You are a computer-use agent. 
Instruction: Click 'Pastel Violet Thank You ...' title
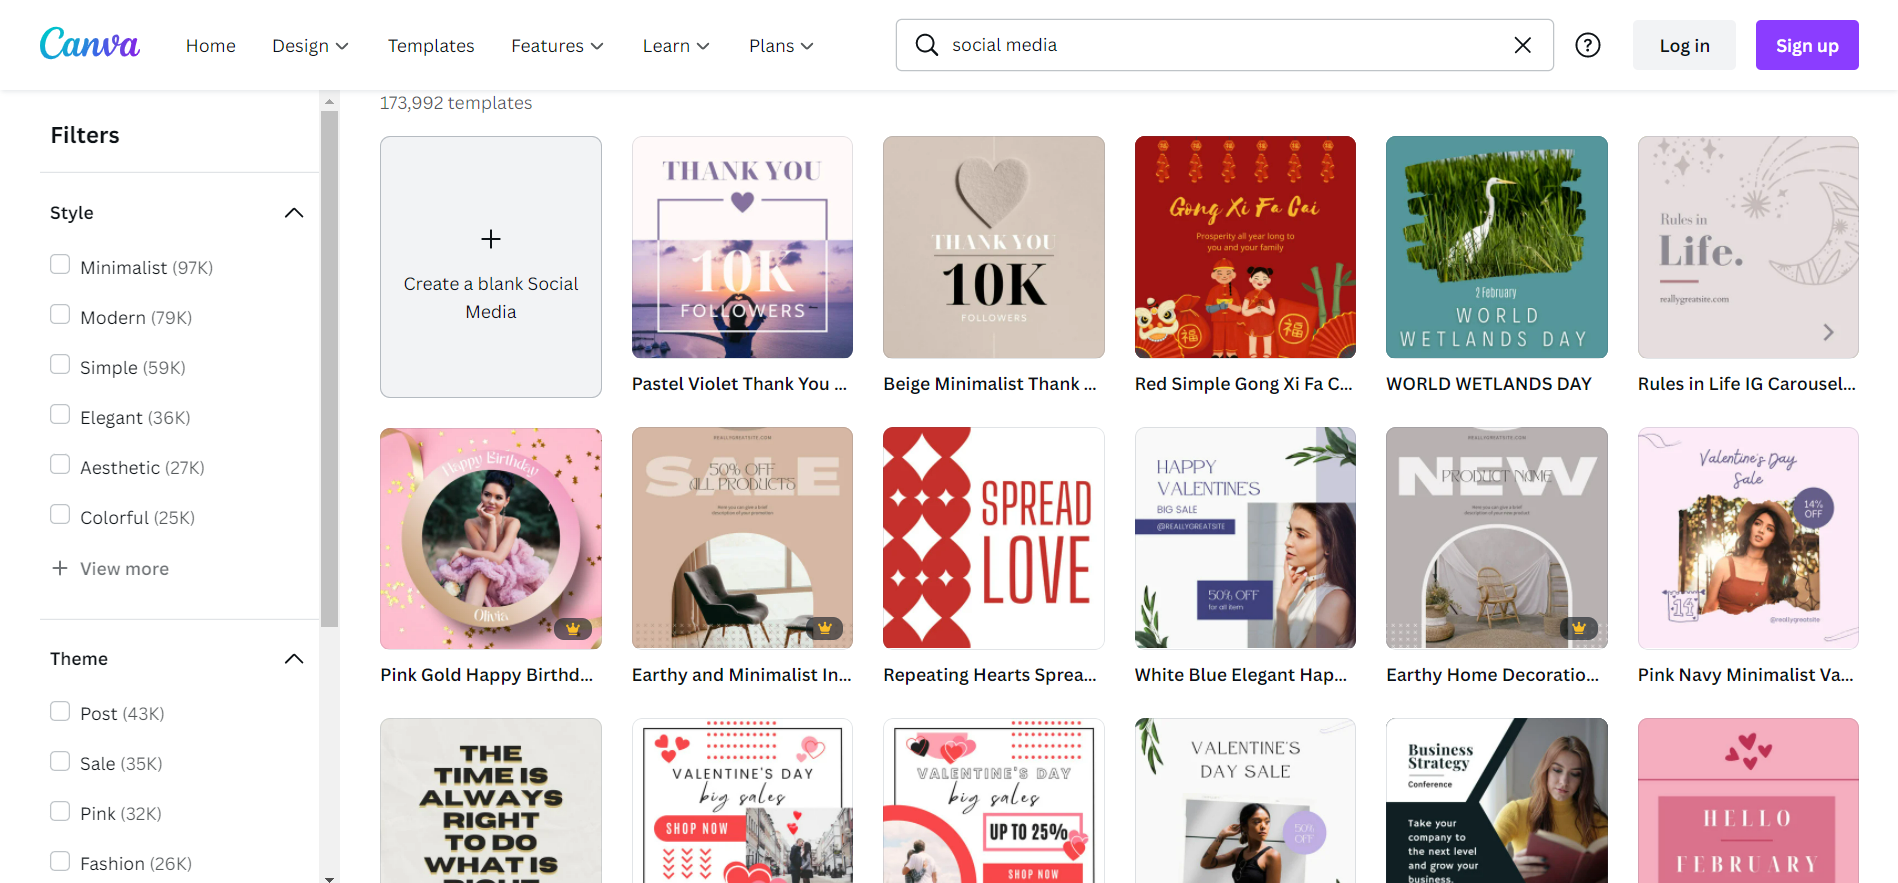pyautogui.click(x=739, y=384)
